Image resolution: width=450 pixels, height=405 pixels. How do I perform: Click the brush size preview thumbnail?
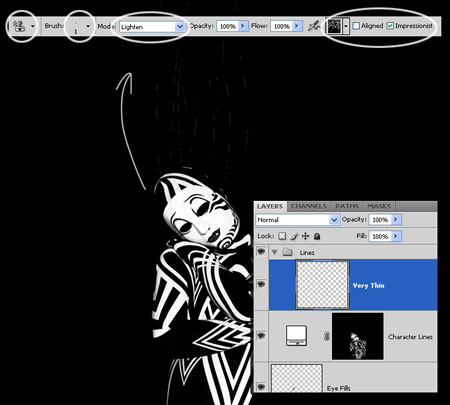point(76,27)
